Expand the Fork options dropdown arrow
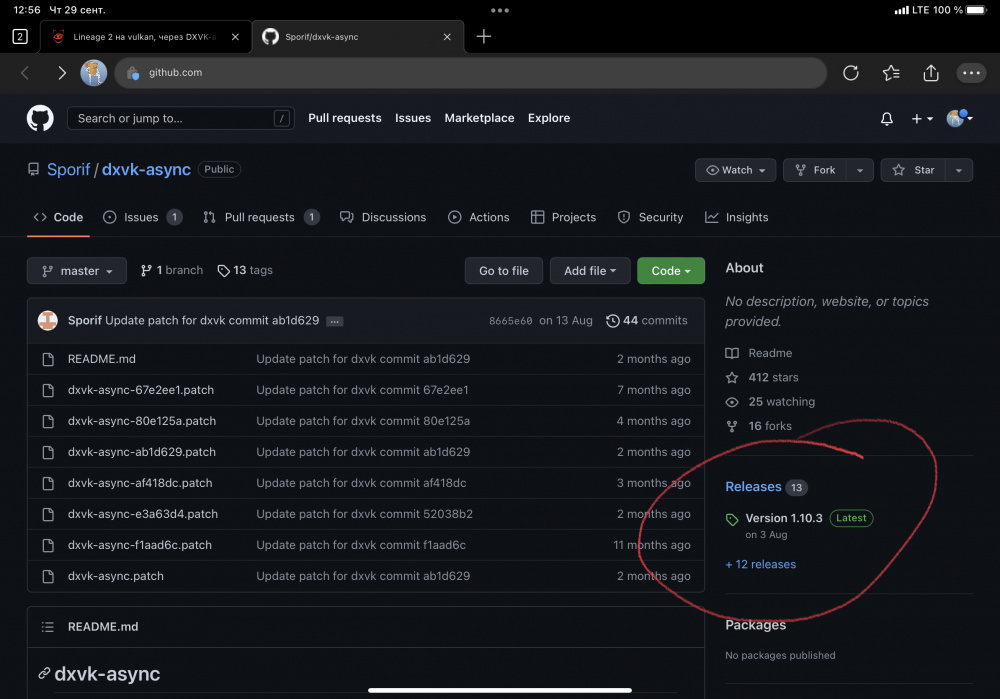The height and width of the screenshot is (699, 1000). pyautogui.click(x=859, y=170)
